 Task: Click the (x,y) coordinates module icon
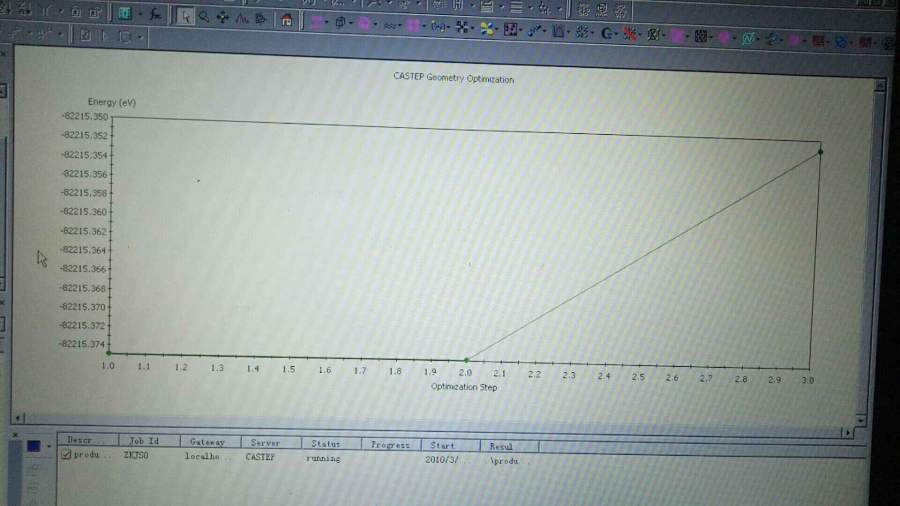click(x=438, y=26)
